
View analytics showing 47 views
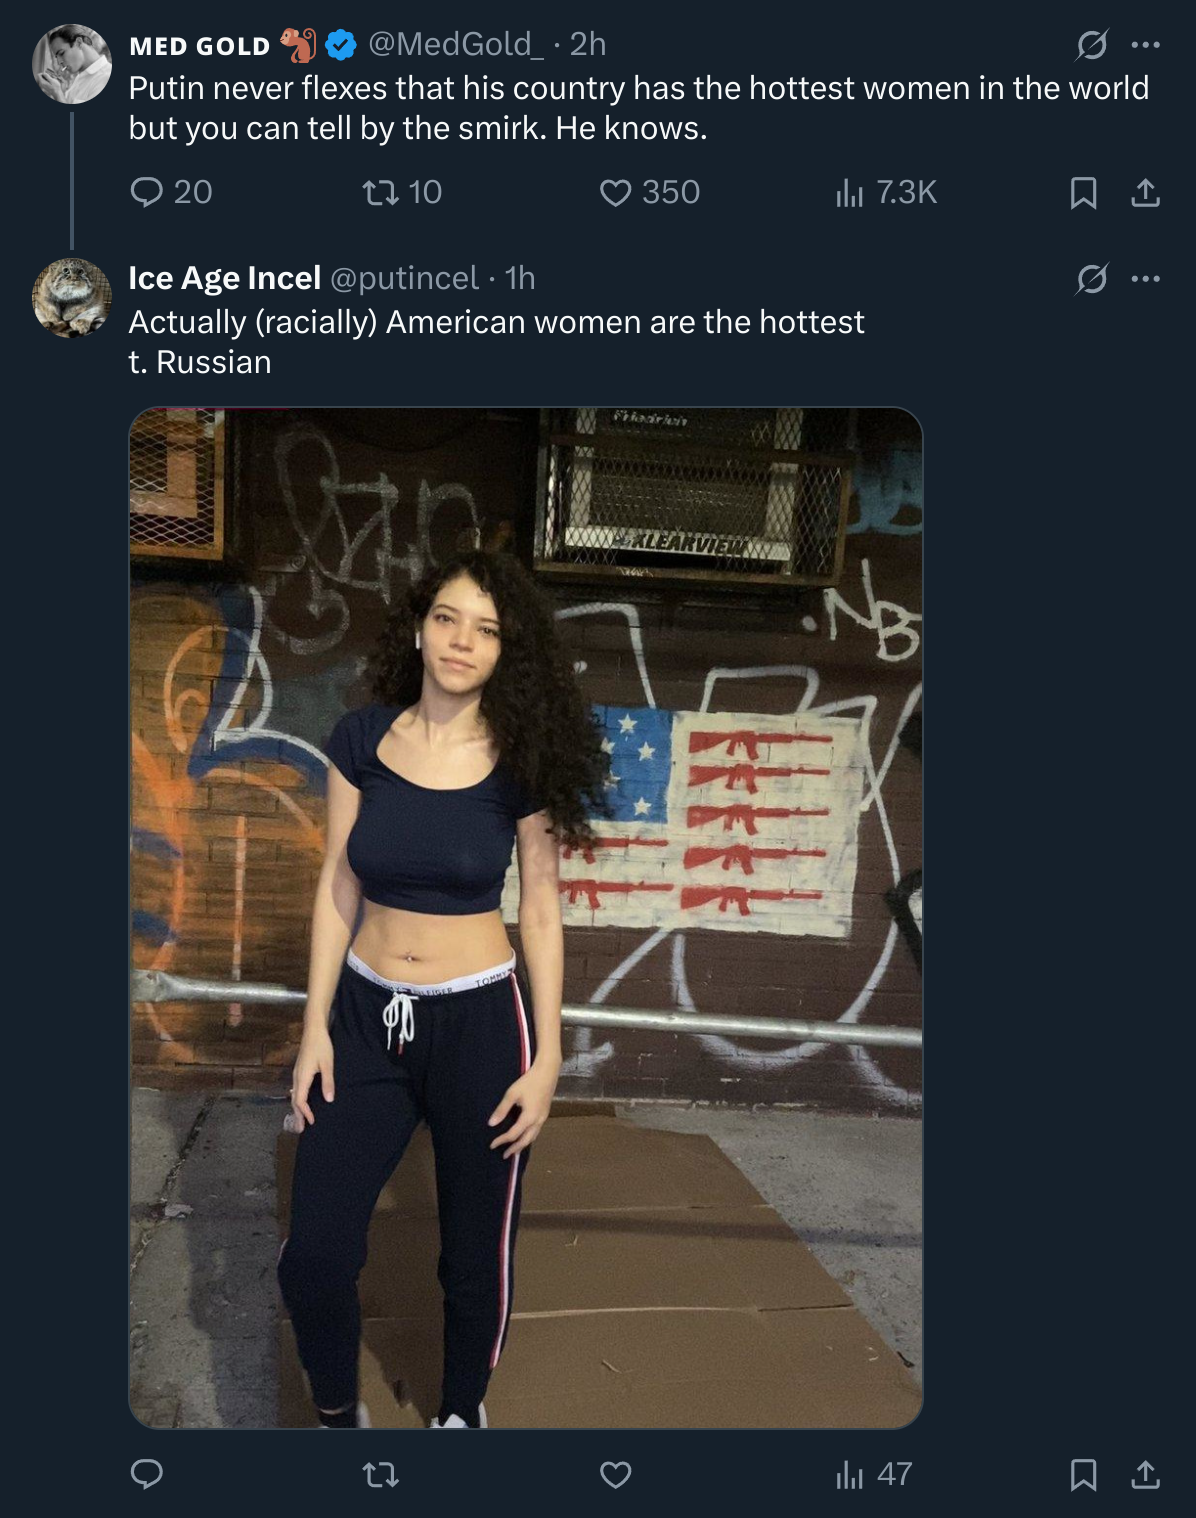pos(873,1474)
